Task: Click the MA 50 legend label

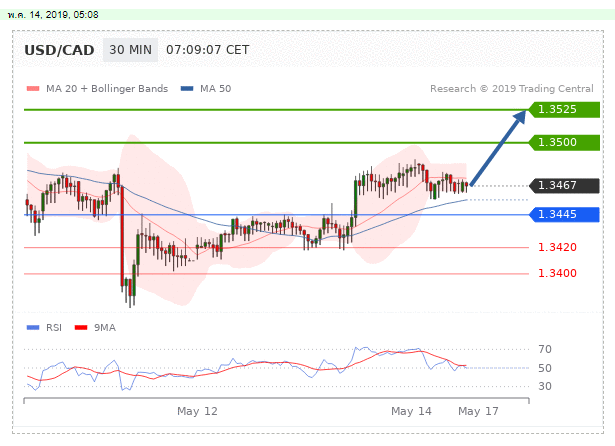Action: 216,89
